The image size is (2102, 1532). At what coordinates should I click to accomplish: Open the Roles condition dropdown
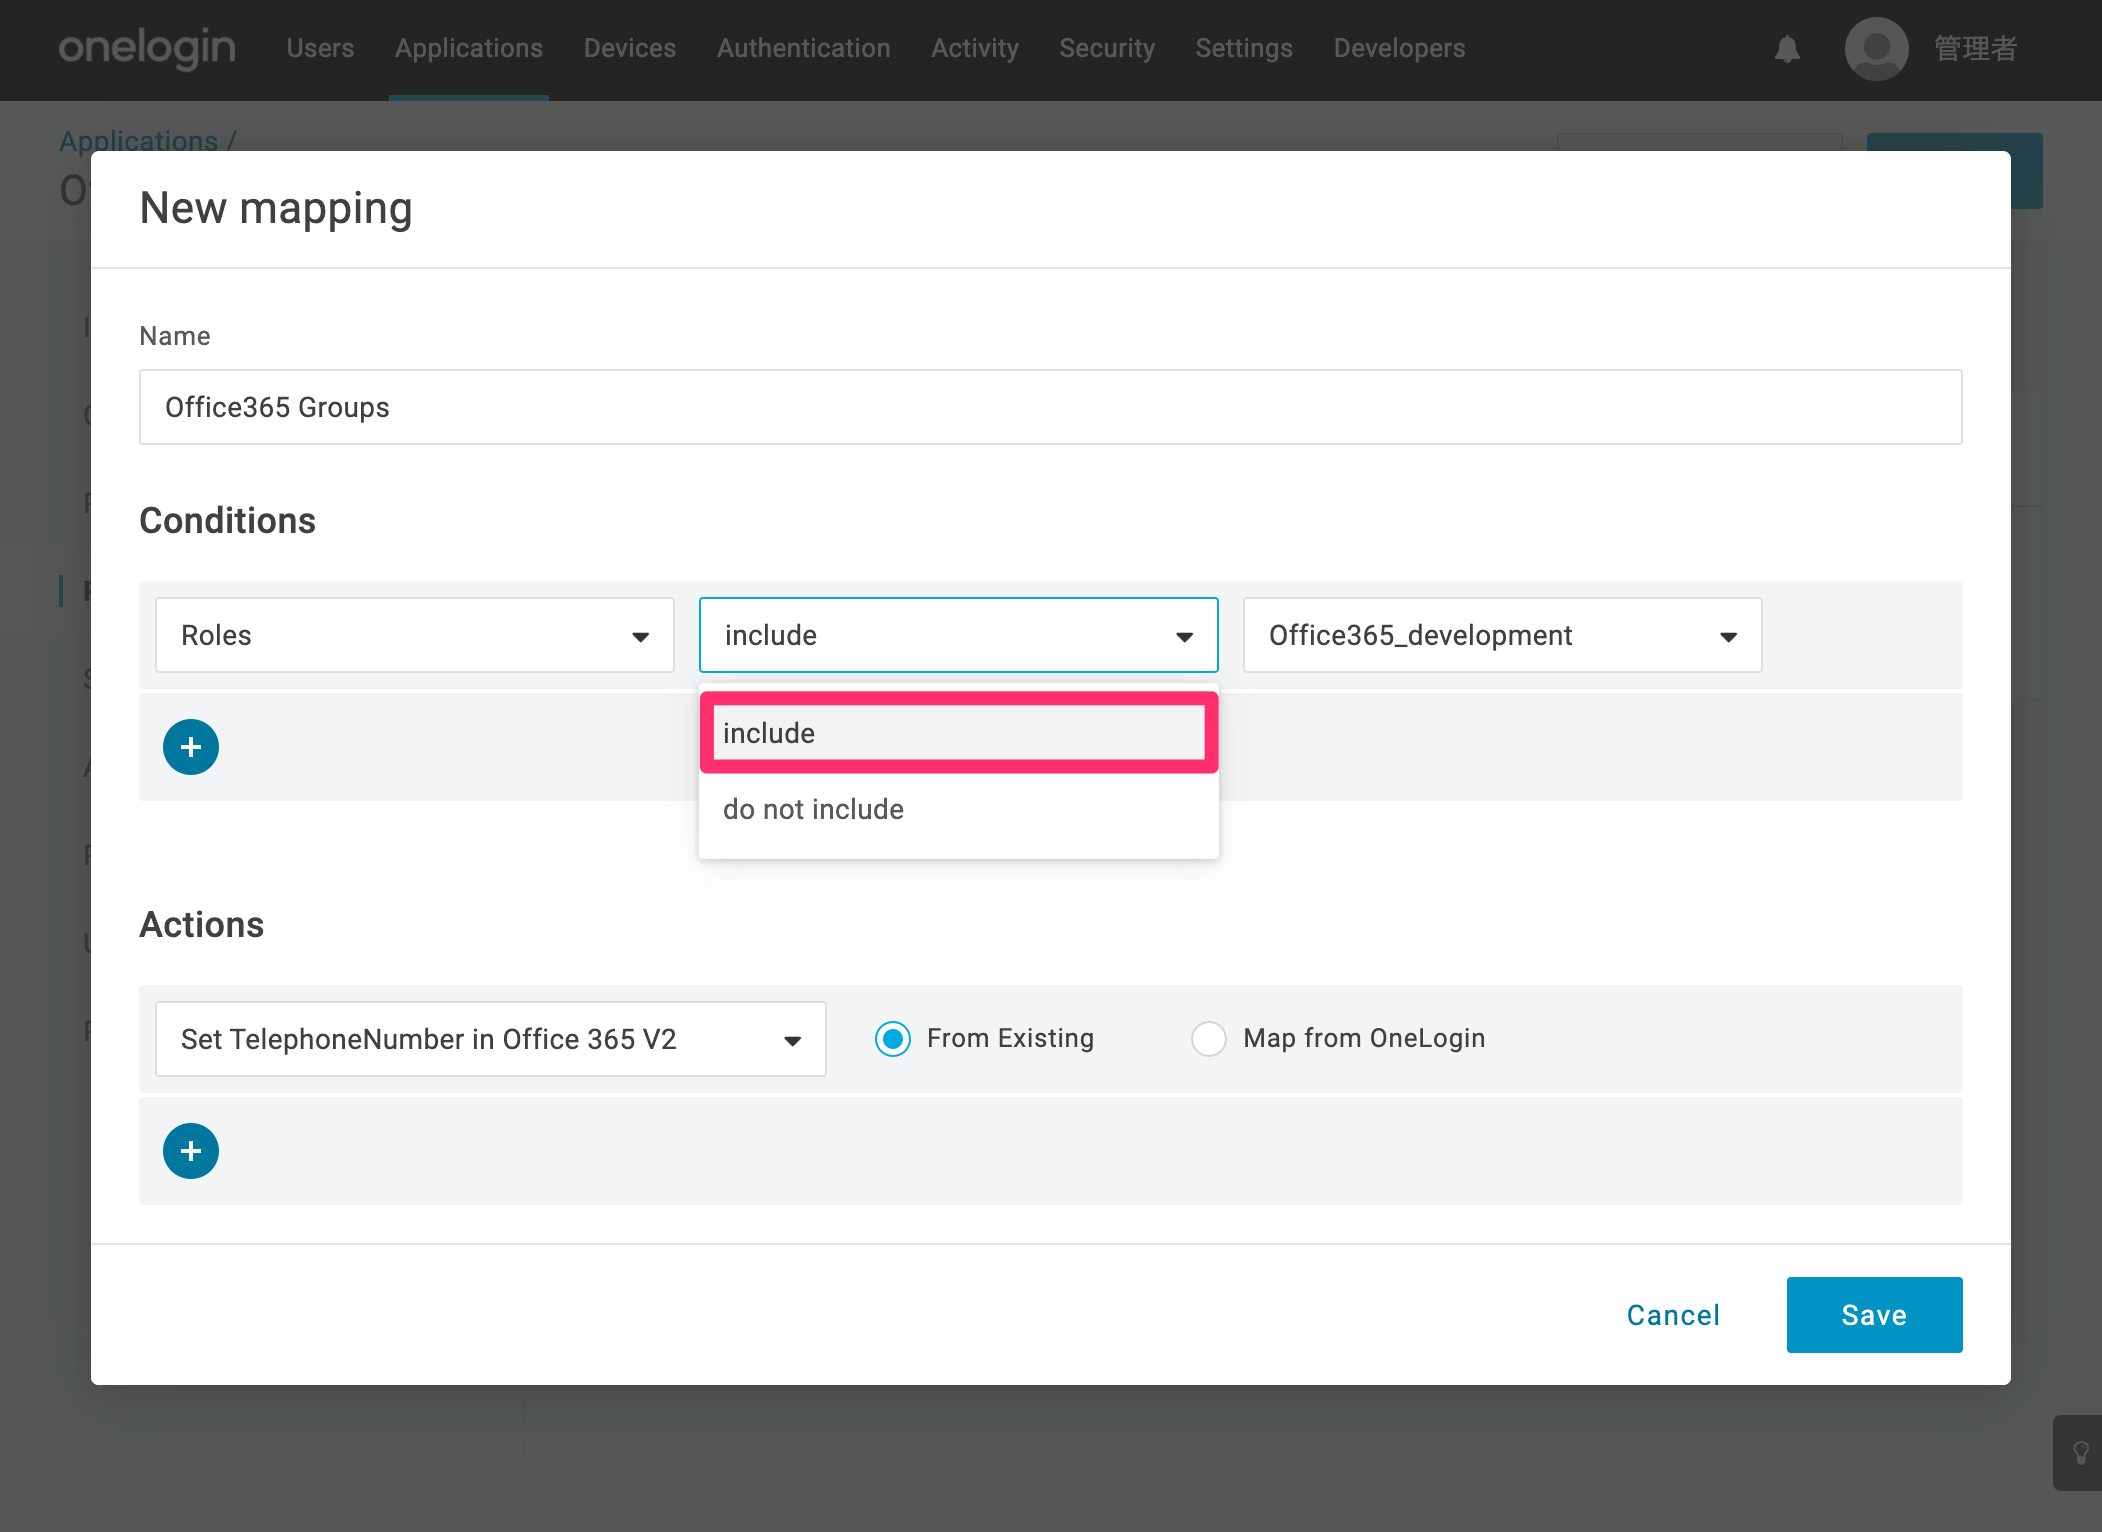[x=415, y=635]
